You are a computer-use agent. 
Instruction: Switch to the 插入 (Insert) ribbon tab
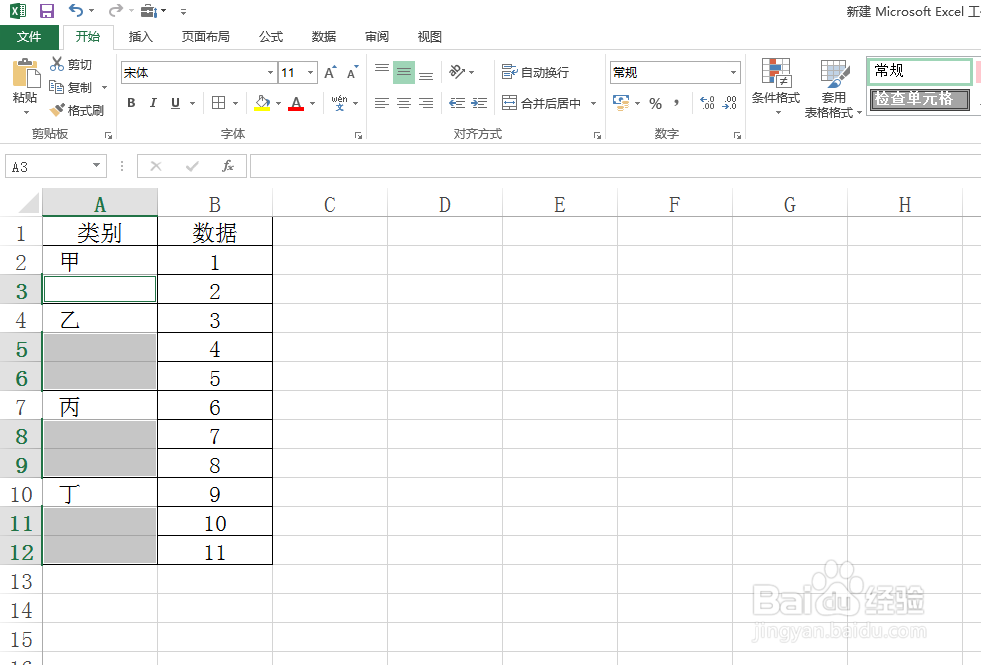pos(139,37)
